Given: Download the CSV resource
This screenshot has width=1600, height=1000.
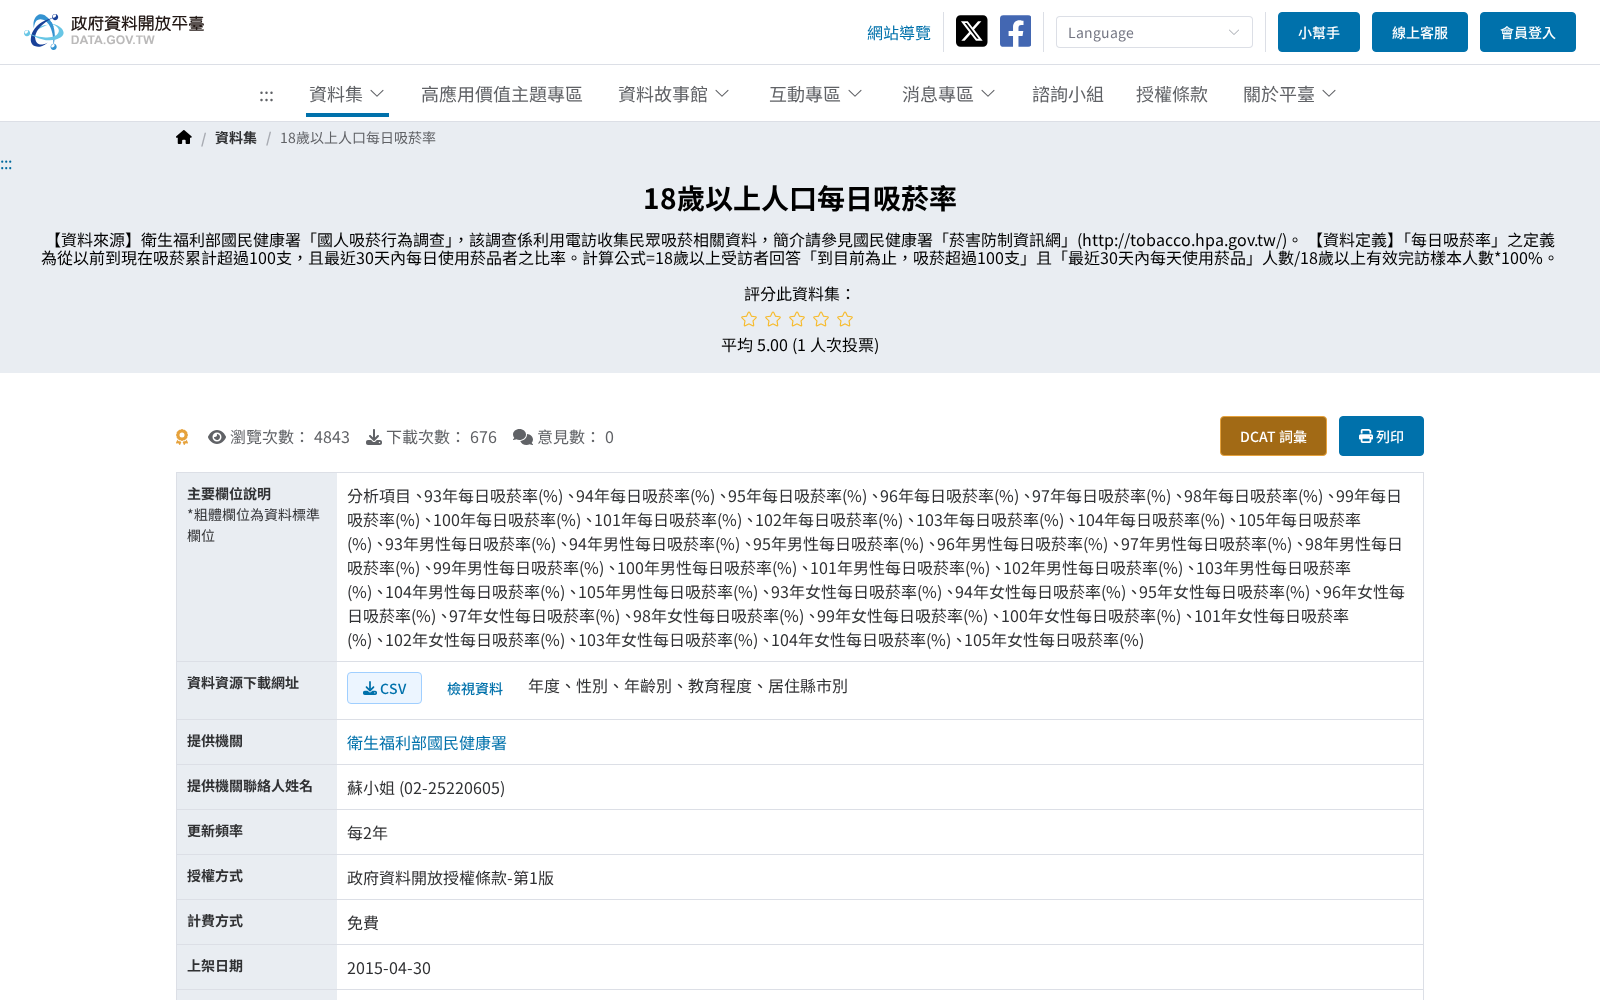Looking at the screenshot, I should coord(384,688).
